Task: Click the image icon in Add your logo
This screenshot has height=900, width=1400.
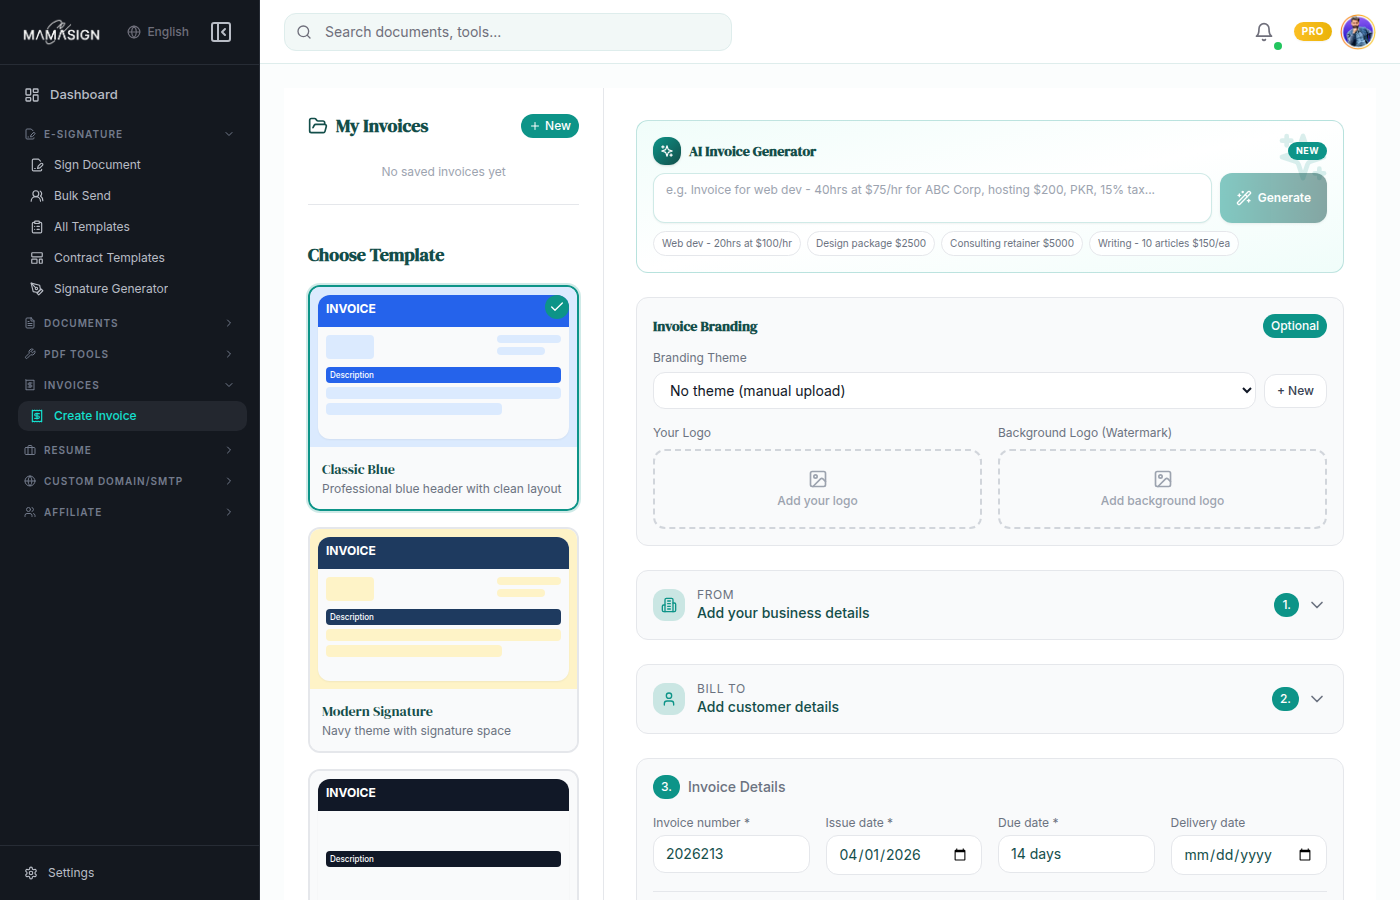Action: tap(818, 479)
